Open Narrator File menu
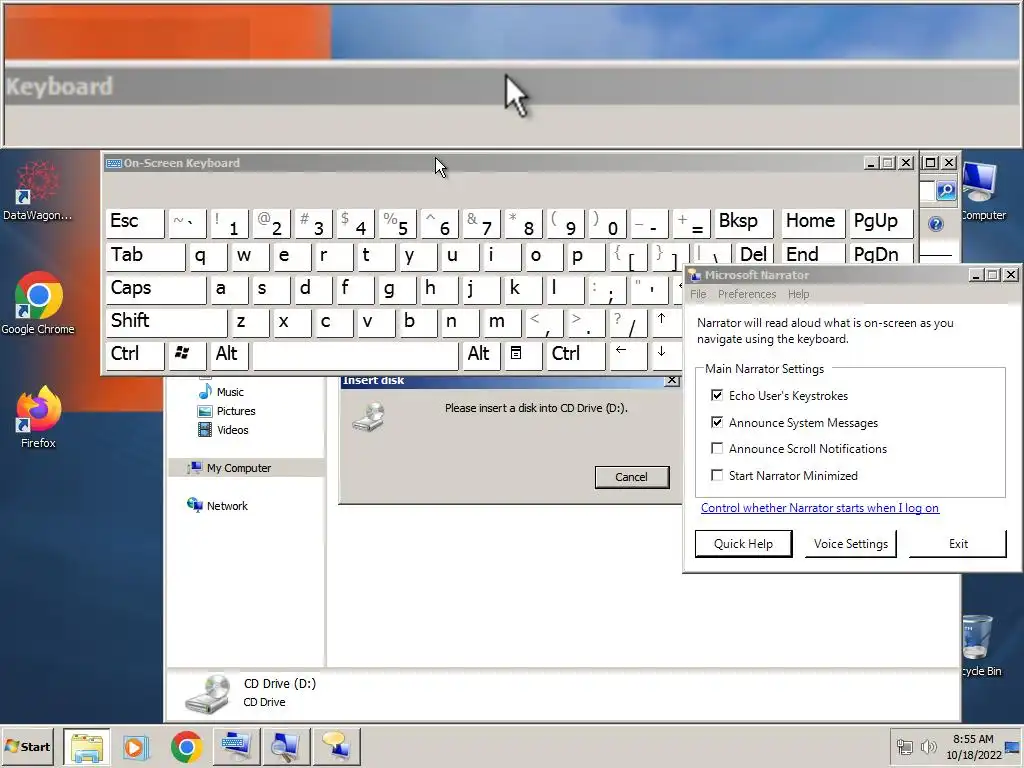The height and width of the screenshot is (768, 1024). pos(698,294)
